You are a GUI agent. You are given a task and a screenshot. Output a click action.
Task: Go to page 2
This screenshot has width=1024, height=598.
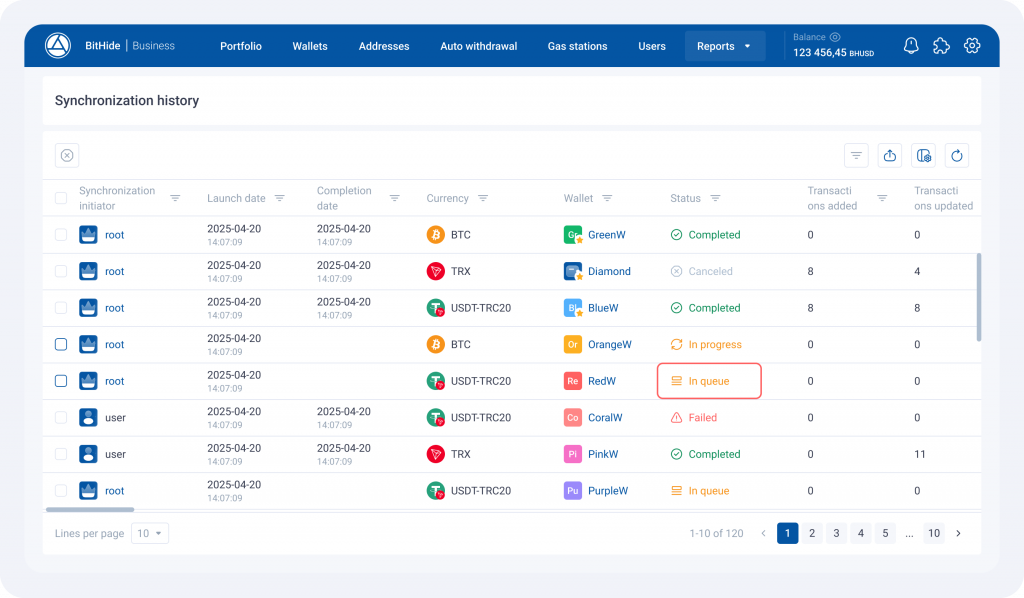(812, 533)
